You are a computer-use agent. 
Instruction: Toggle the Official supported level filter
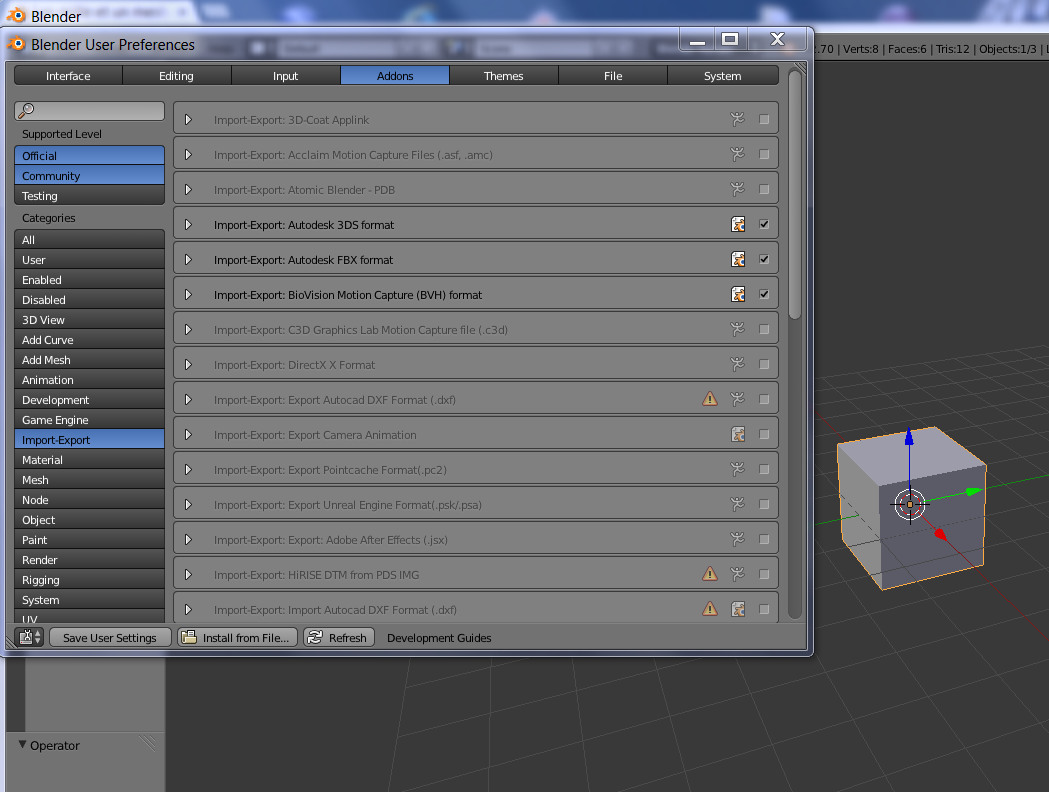coord(90,155)
